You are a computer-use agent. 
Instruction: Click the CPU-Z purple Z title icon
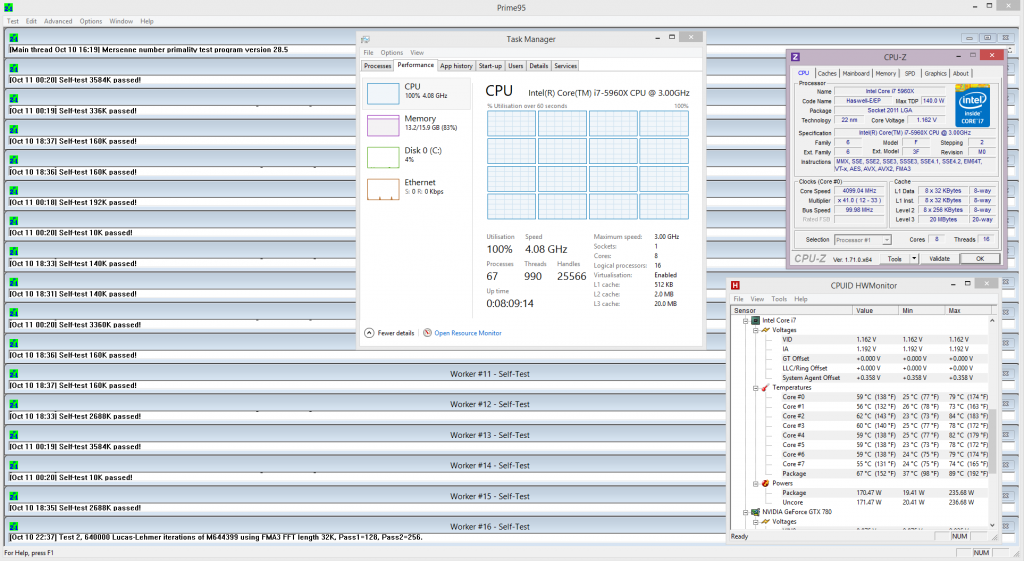click(x=795, y=57)
